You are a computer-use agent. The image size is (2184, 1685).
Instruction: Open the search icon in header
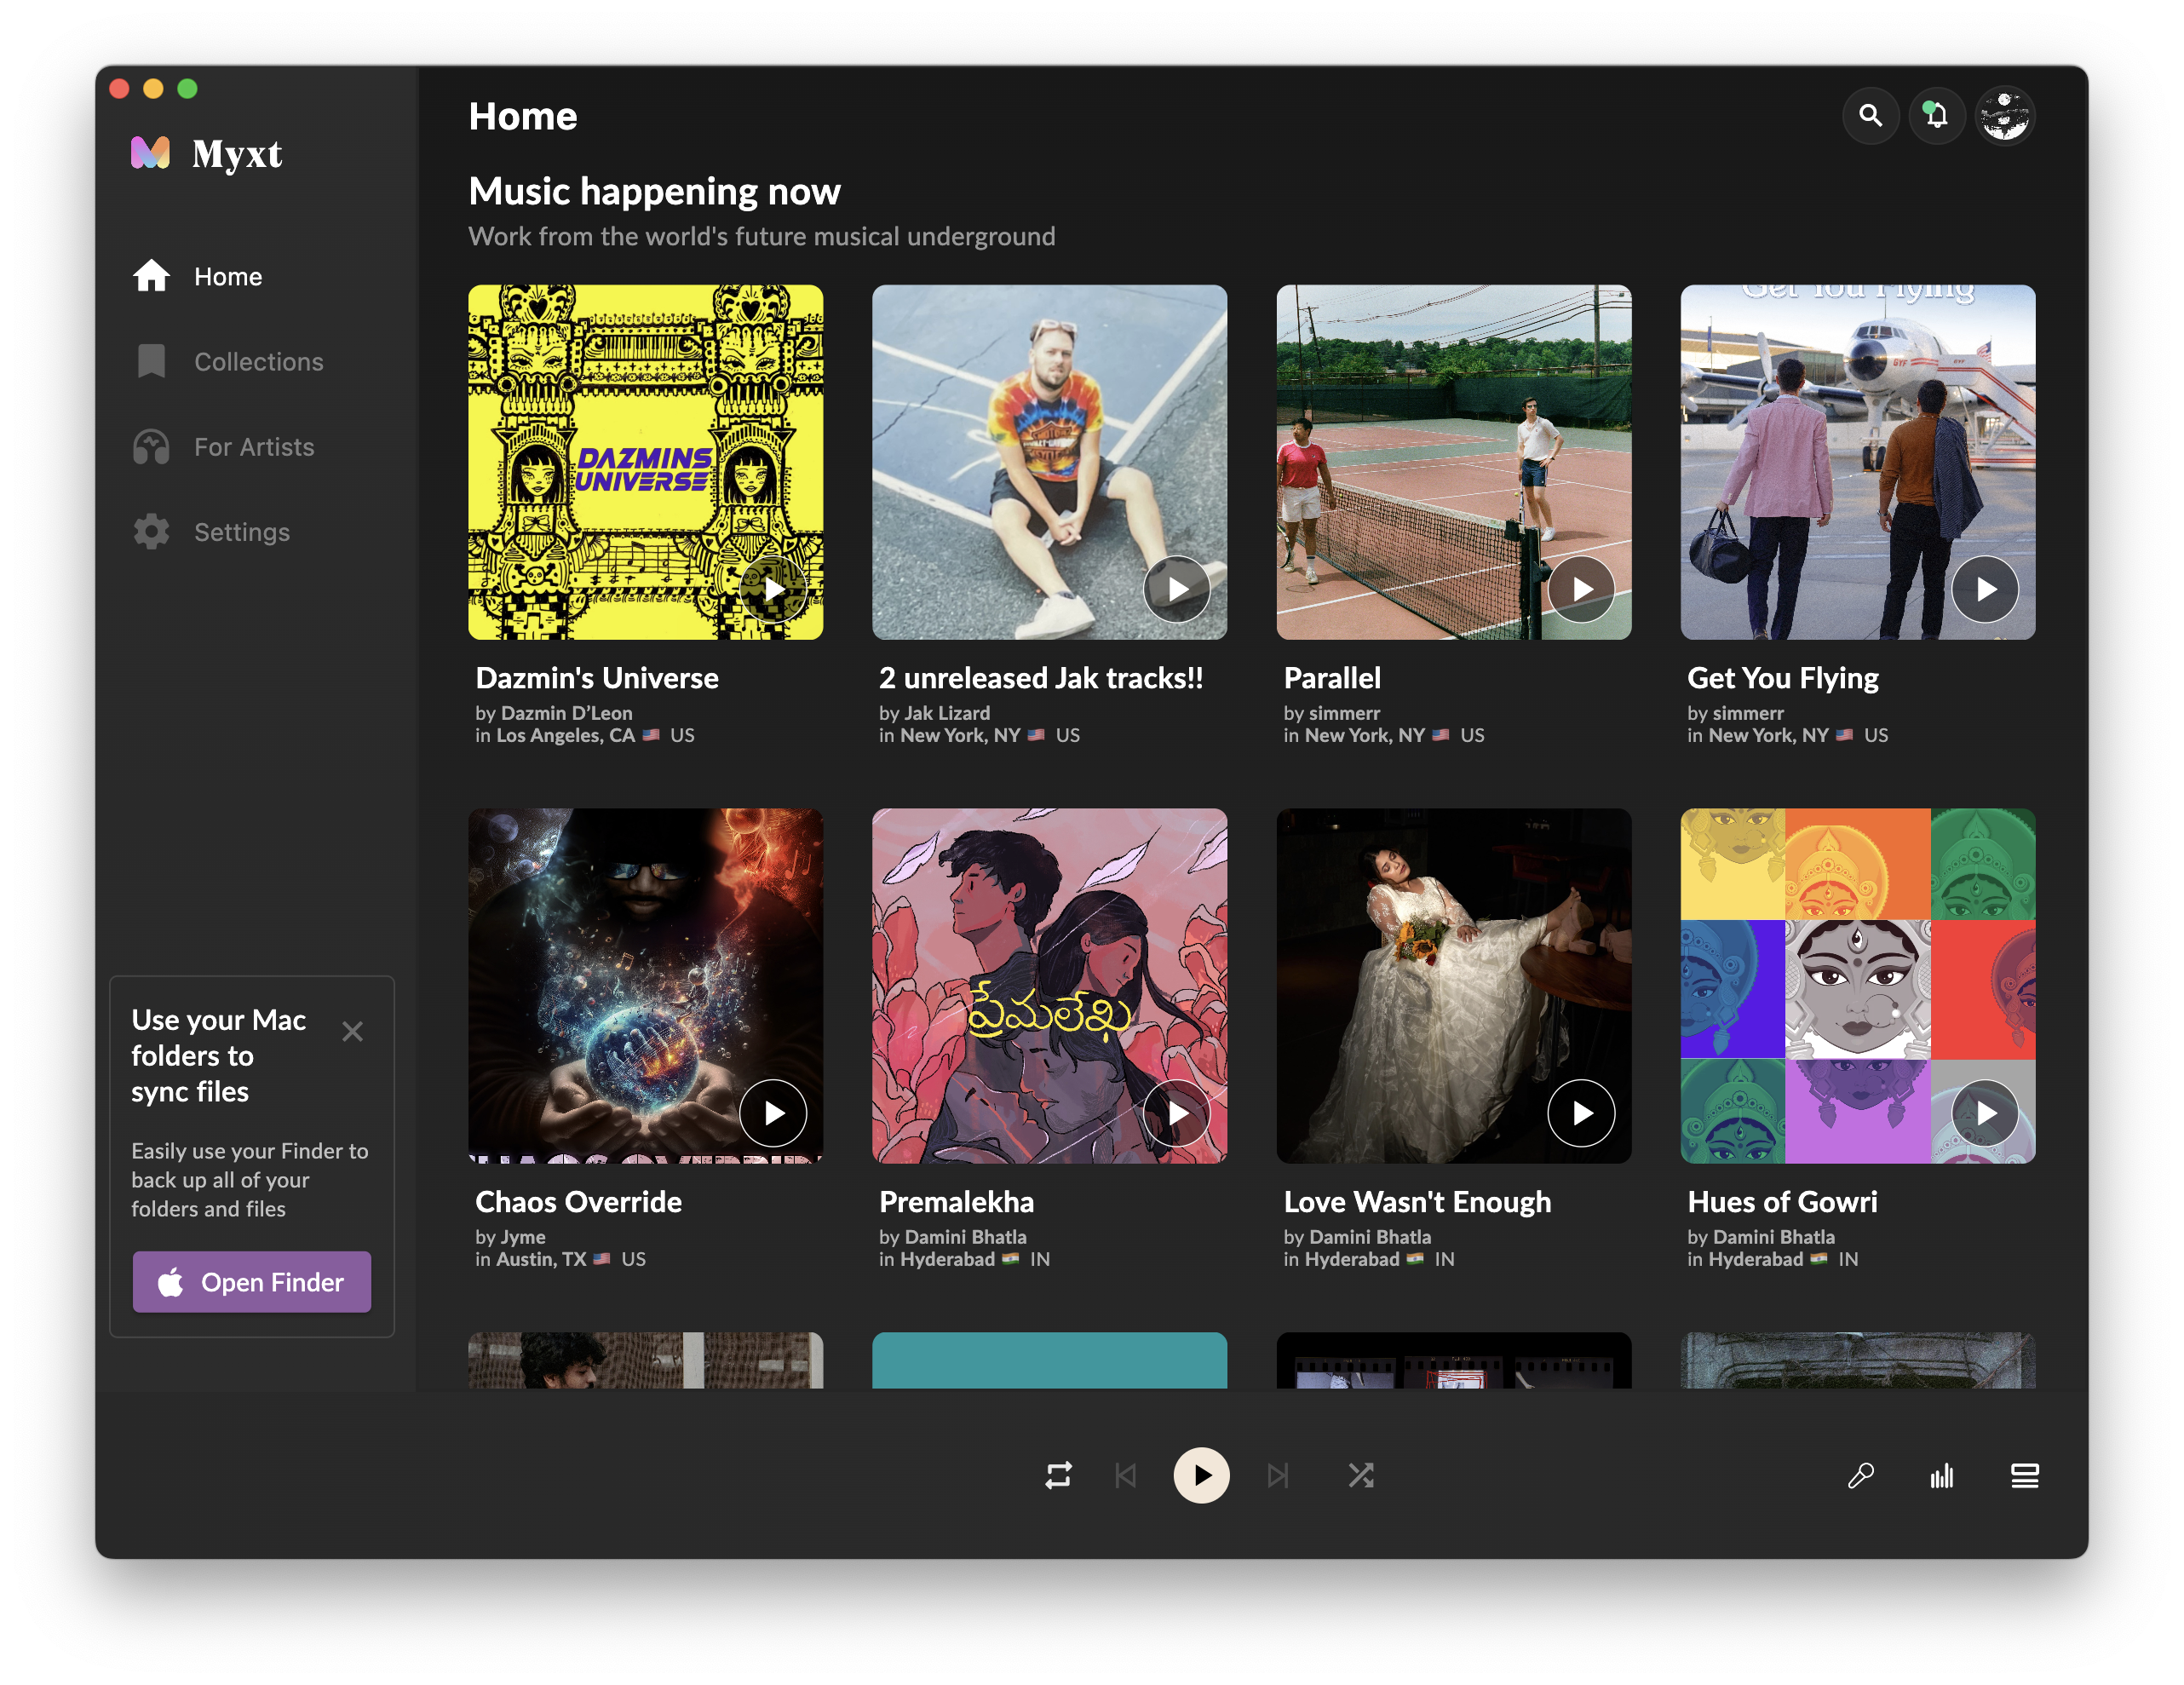click(1870, 116)
